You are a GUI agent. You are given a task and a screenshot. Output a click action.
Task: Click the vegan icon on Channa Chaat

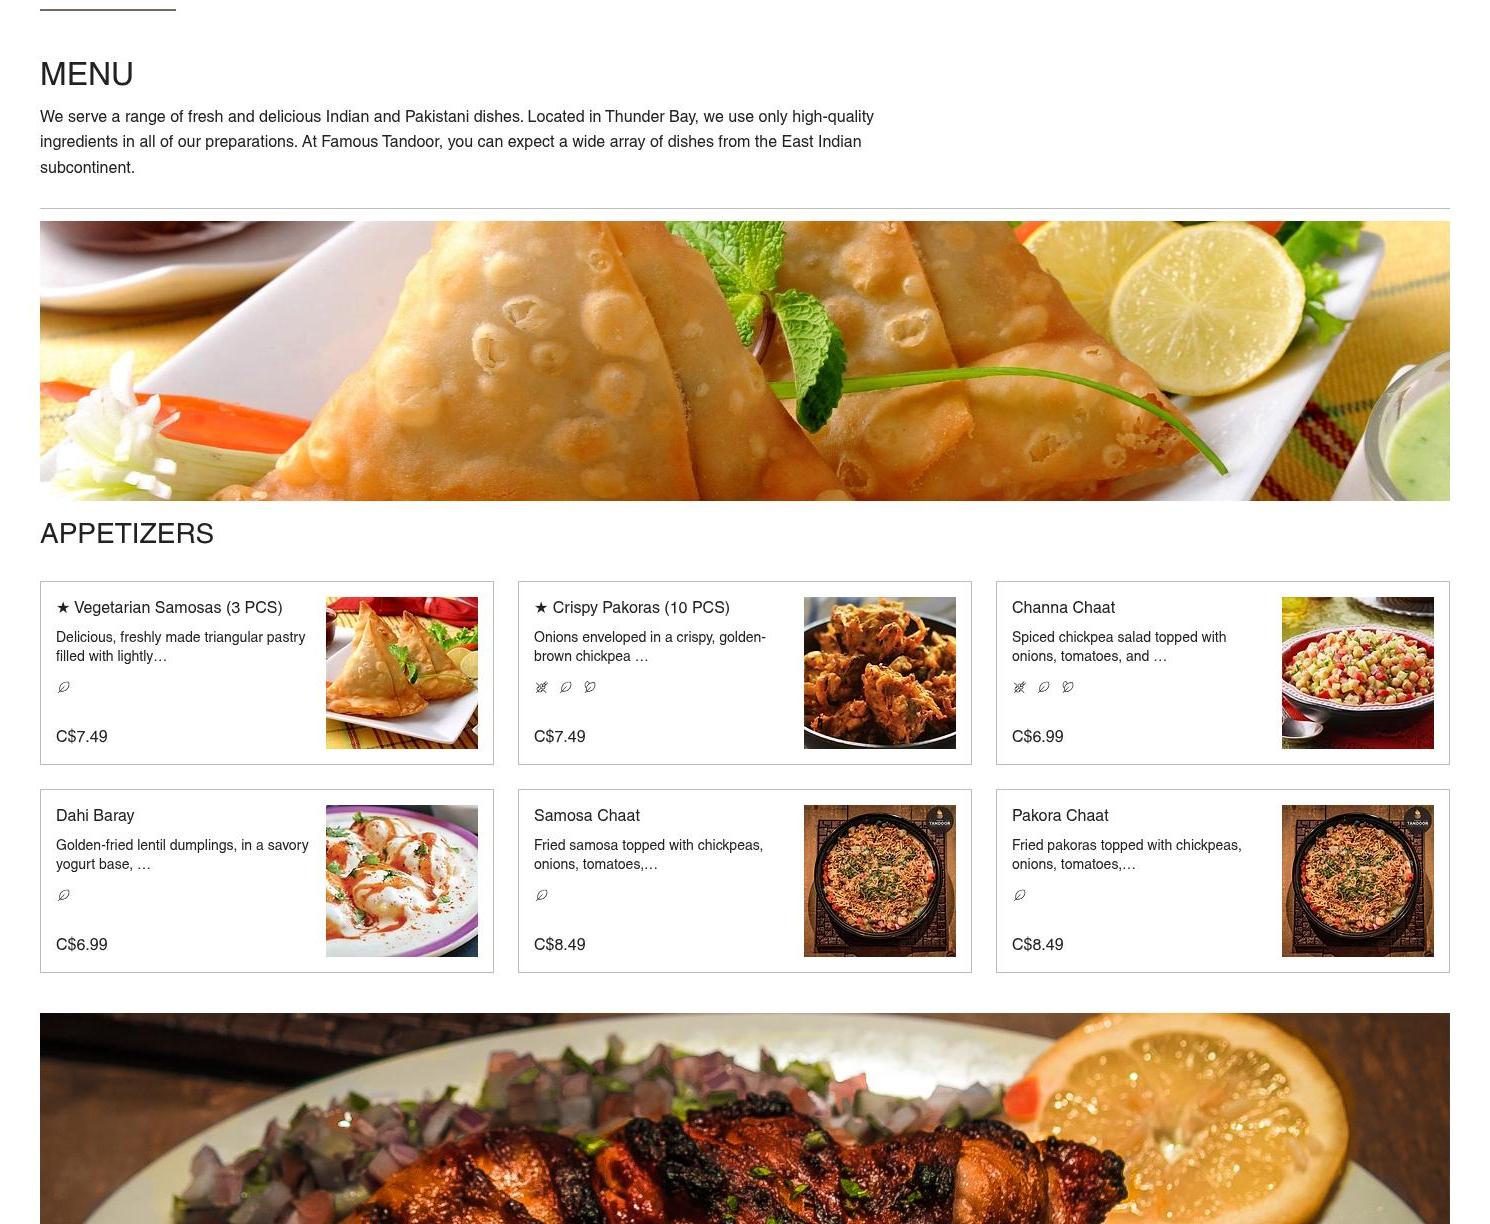(x=1067, y=687)
